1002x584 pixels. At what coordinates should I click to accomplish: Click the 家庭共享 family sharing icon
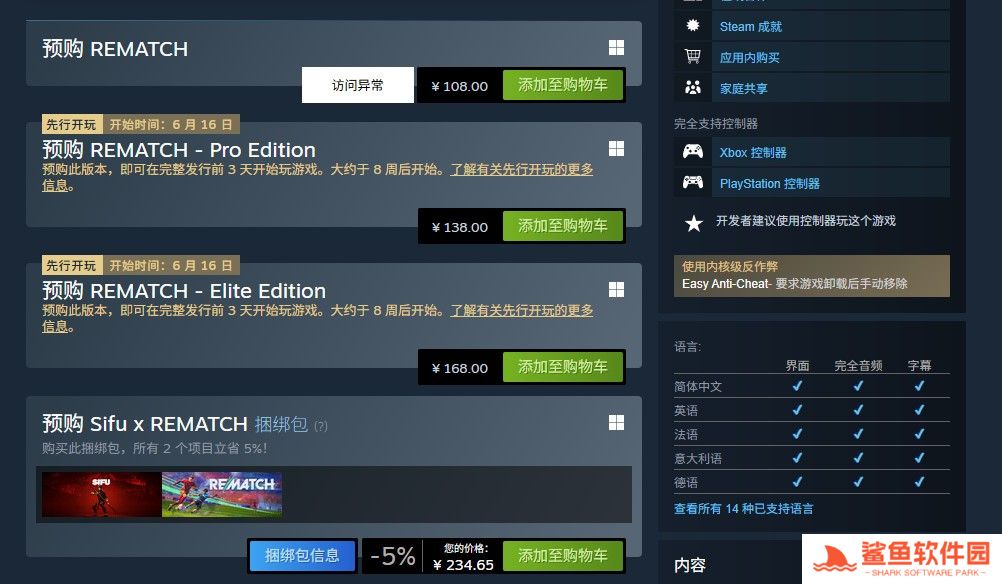[x=693, y=88]
